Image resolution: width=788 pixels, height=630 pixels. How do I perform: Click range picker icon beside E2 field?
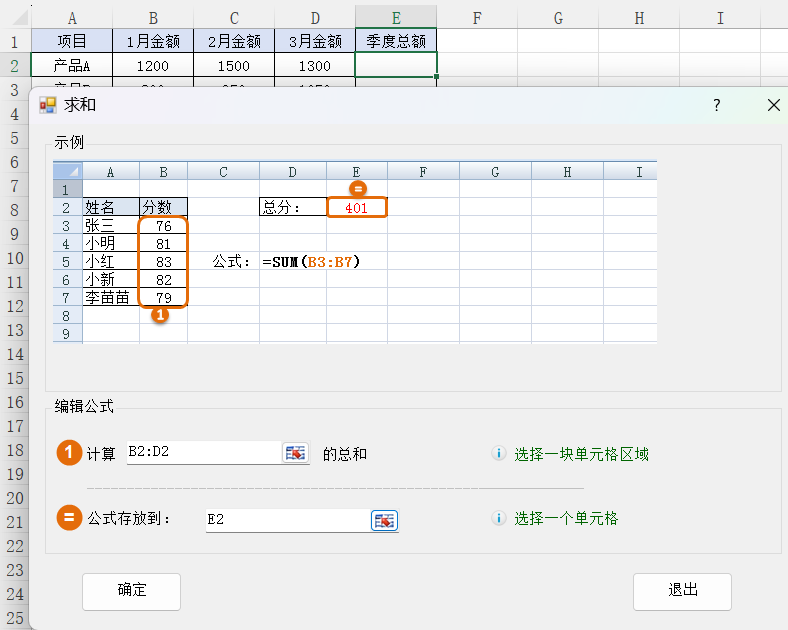tap(385, 520)
